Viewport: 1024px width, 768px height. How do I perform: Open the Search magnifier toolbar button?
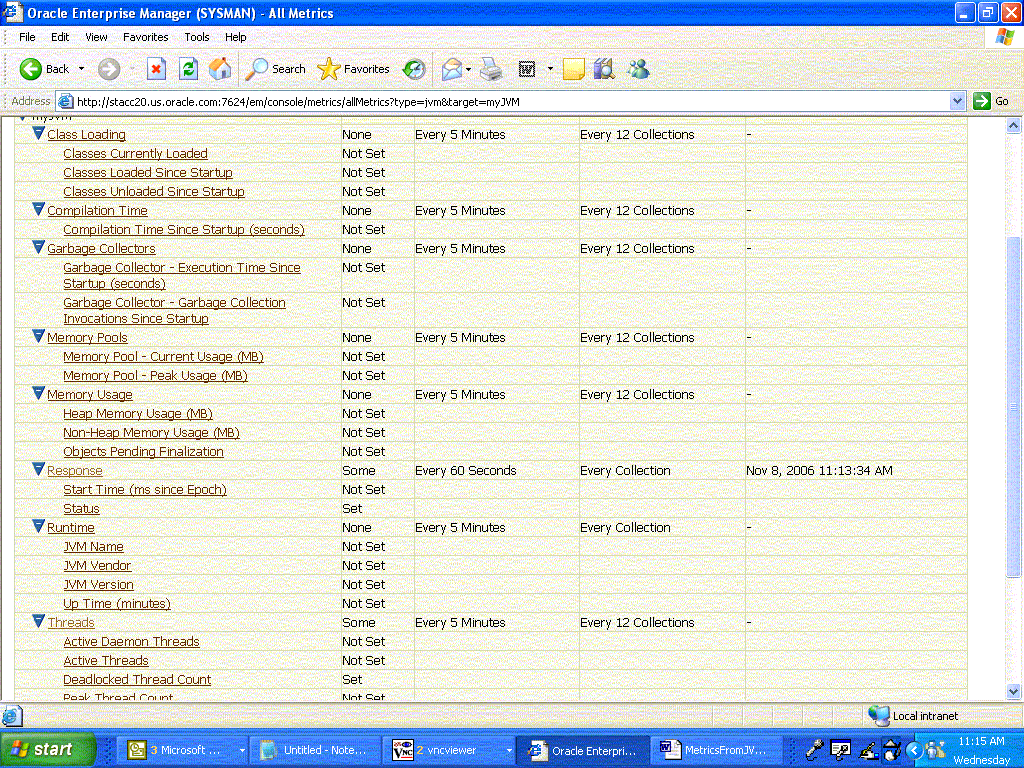[x=276, y=69]
